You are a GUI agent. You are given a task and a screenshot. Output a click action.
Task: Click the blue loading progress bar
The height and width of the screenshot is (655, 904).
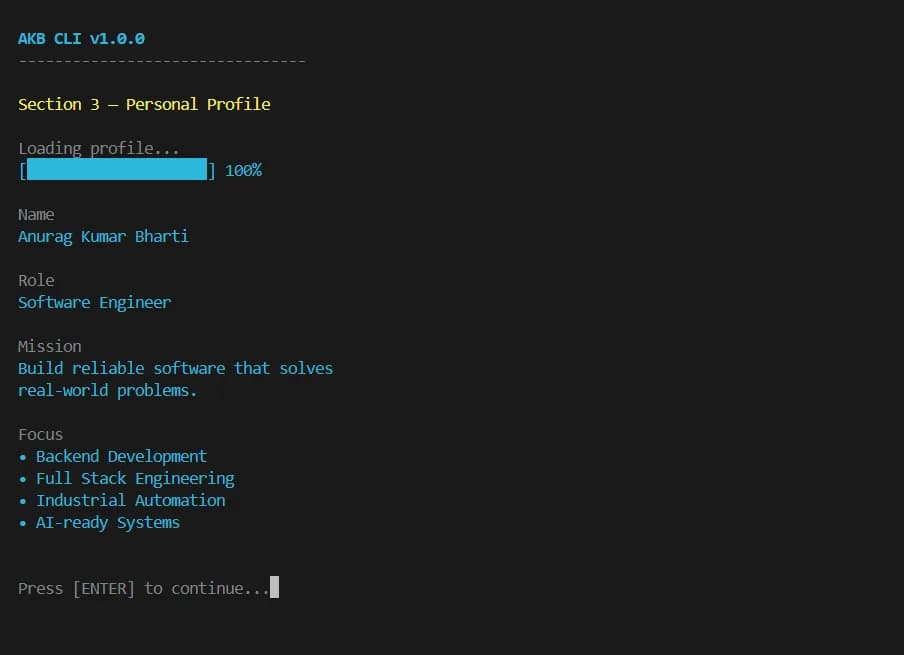coord(117,170)
